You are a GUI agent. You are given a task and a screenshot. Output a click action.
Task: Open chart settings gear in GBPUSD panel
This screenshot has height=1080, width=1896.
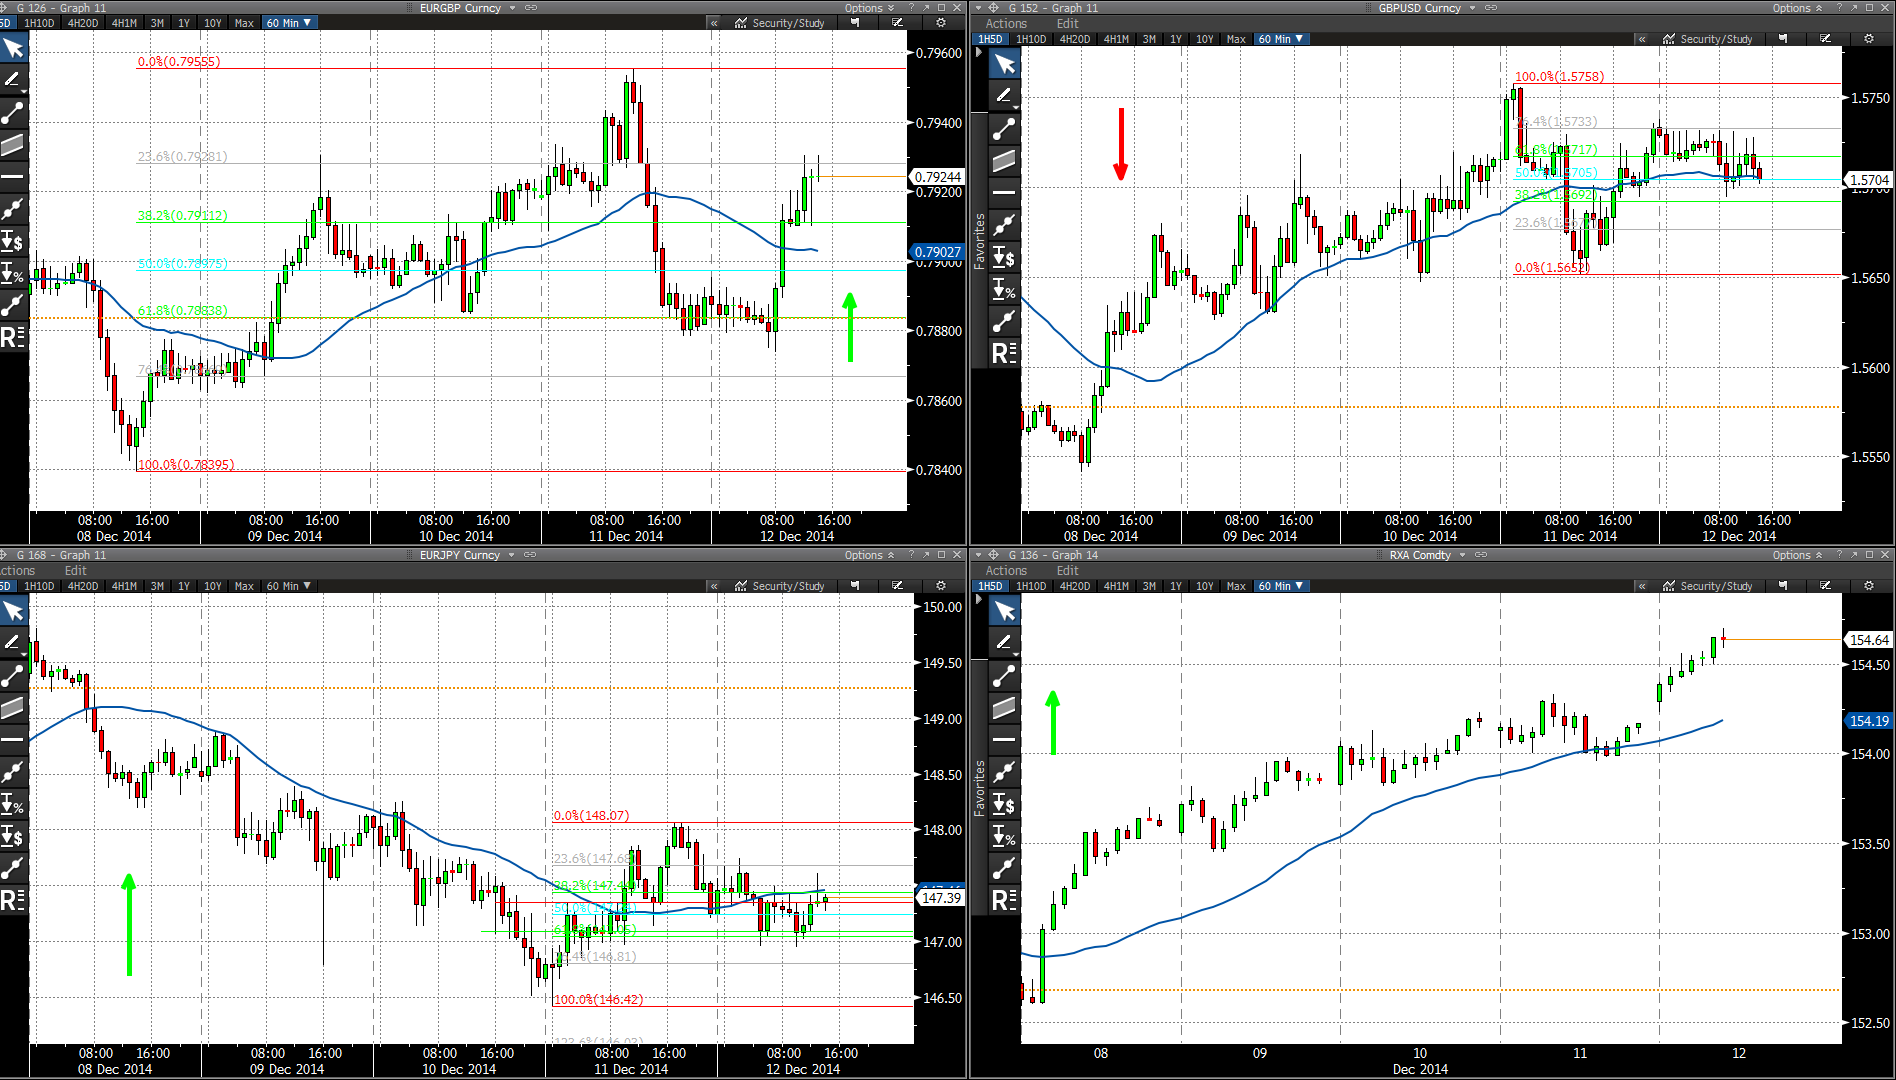[1869, 39]
